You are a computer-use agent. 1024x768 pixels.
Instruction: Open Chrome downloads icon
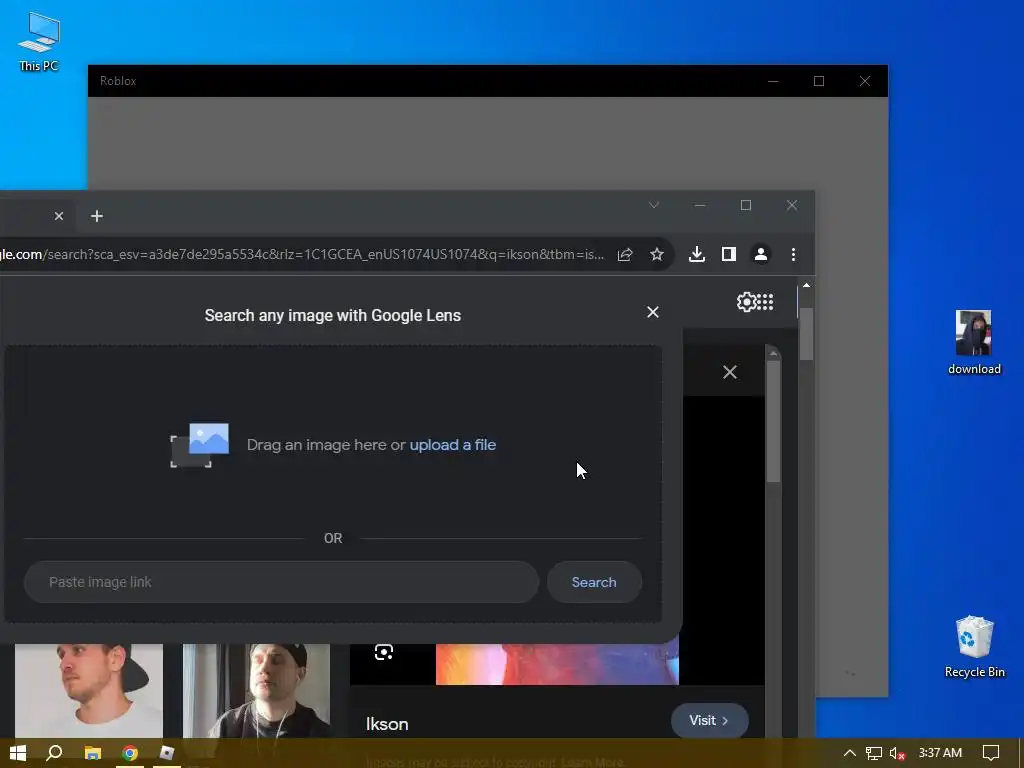click(697, 255)
